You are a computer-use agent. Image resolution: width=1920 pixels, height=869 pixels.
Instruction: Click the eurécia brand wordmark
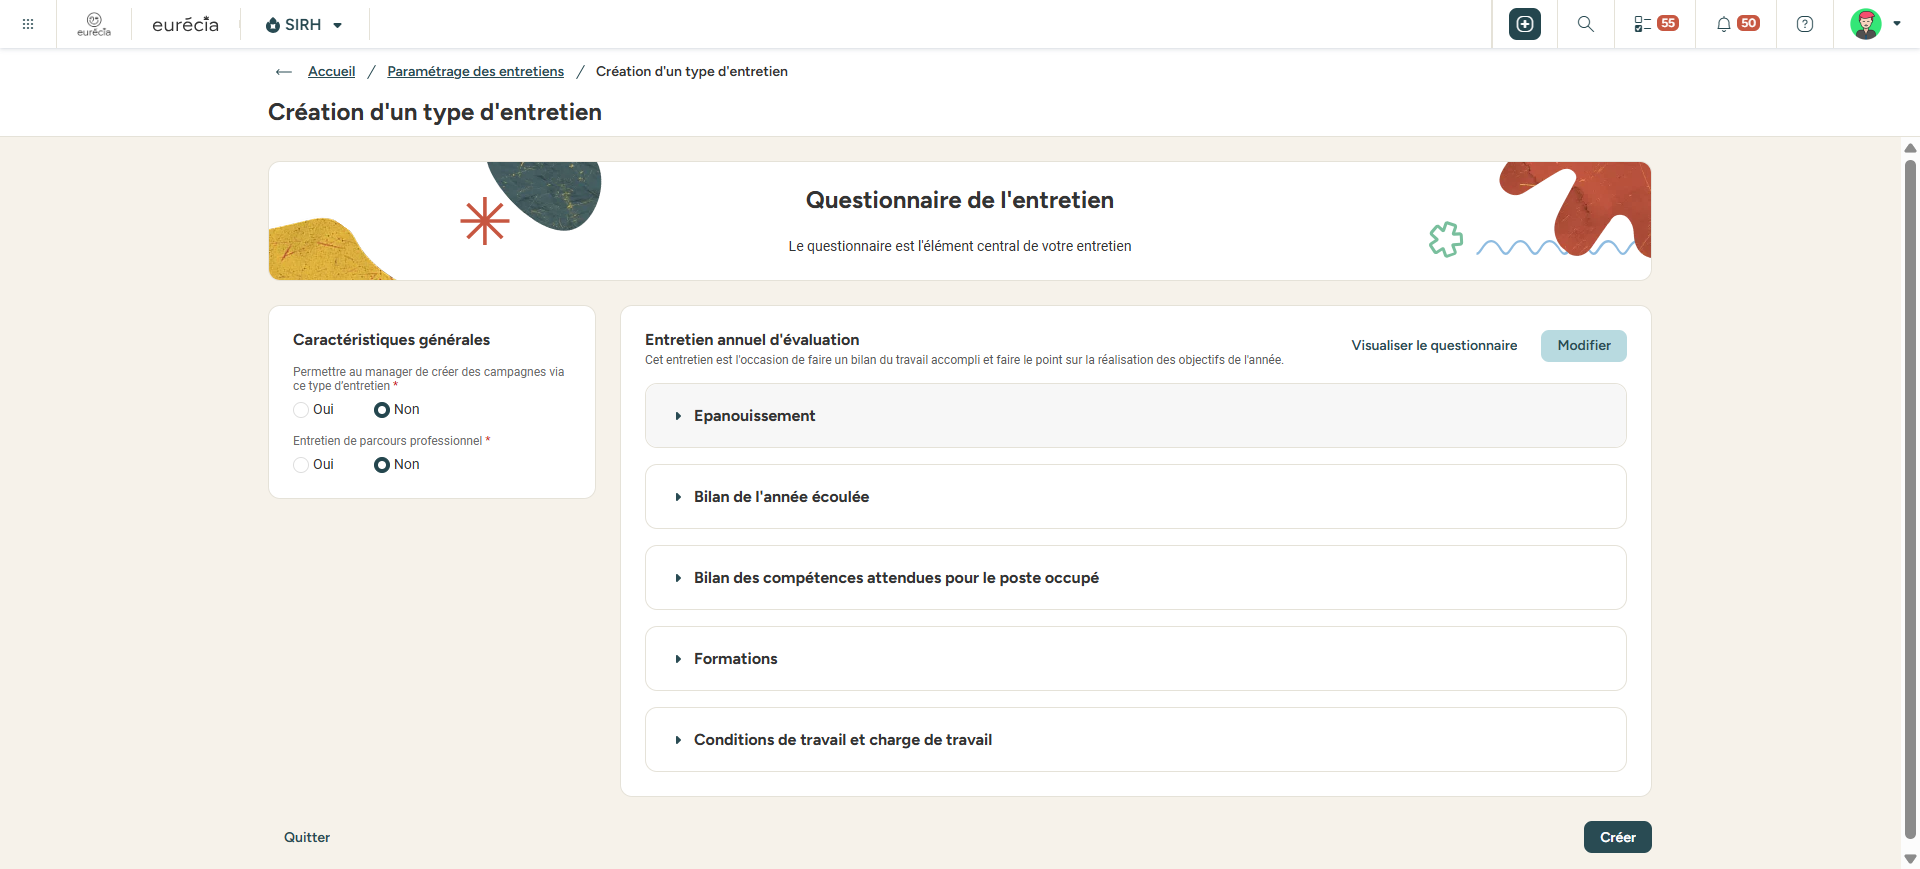tap(185, 24)
